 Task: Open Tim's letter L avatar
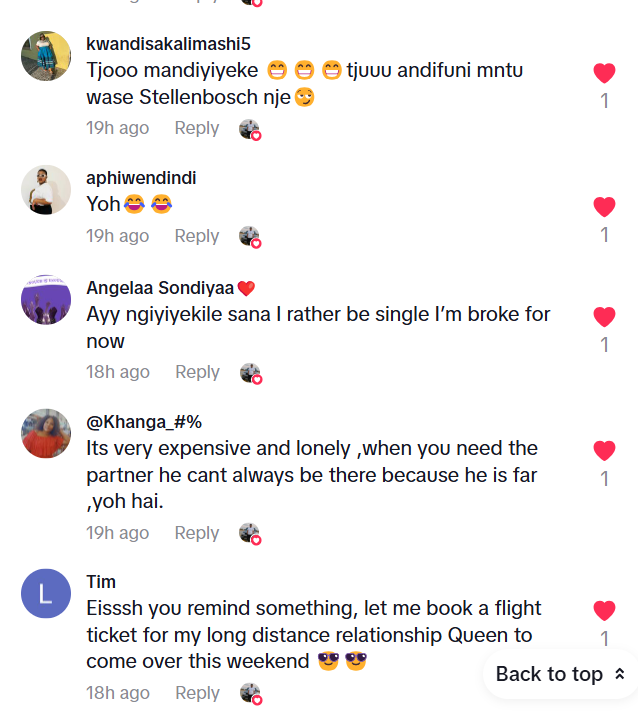46,594
